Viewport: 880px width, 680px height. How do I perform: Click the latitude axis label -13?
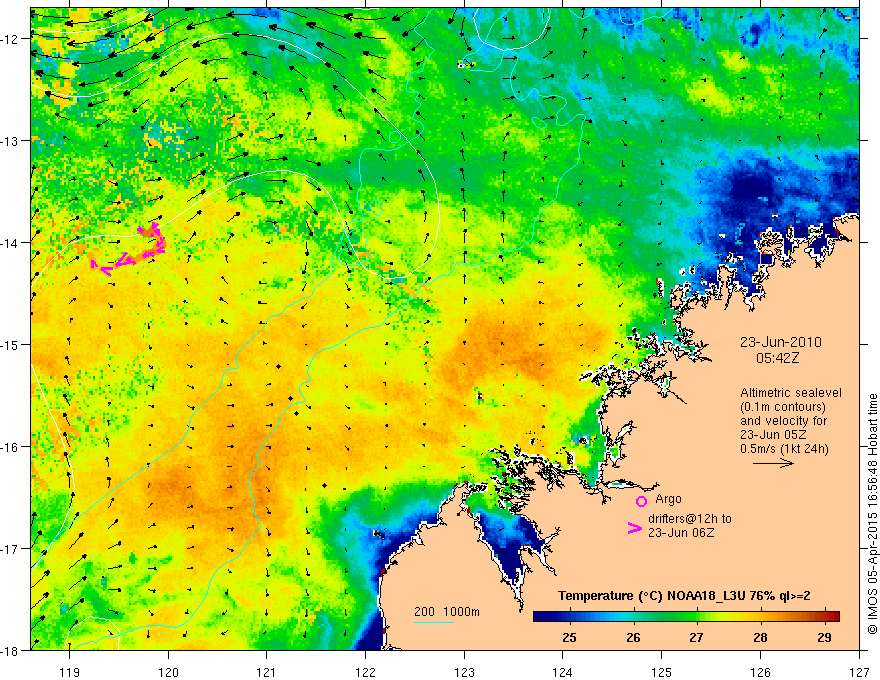[10, 141]
